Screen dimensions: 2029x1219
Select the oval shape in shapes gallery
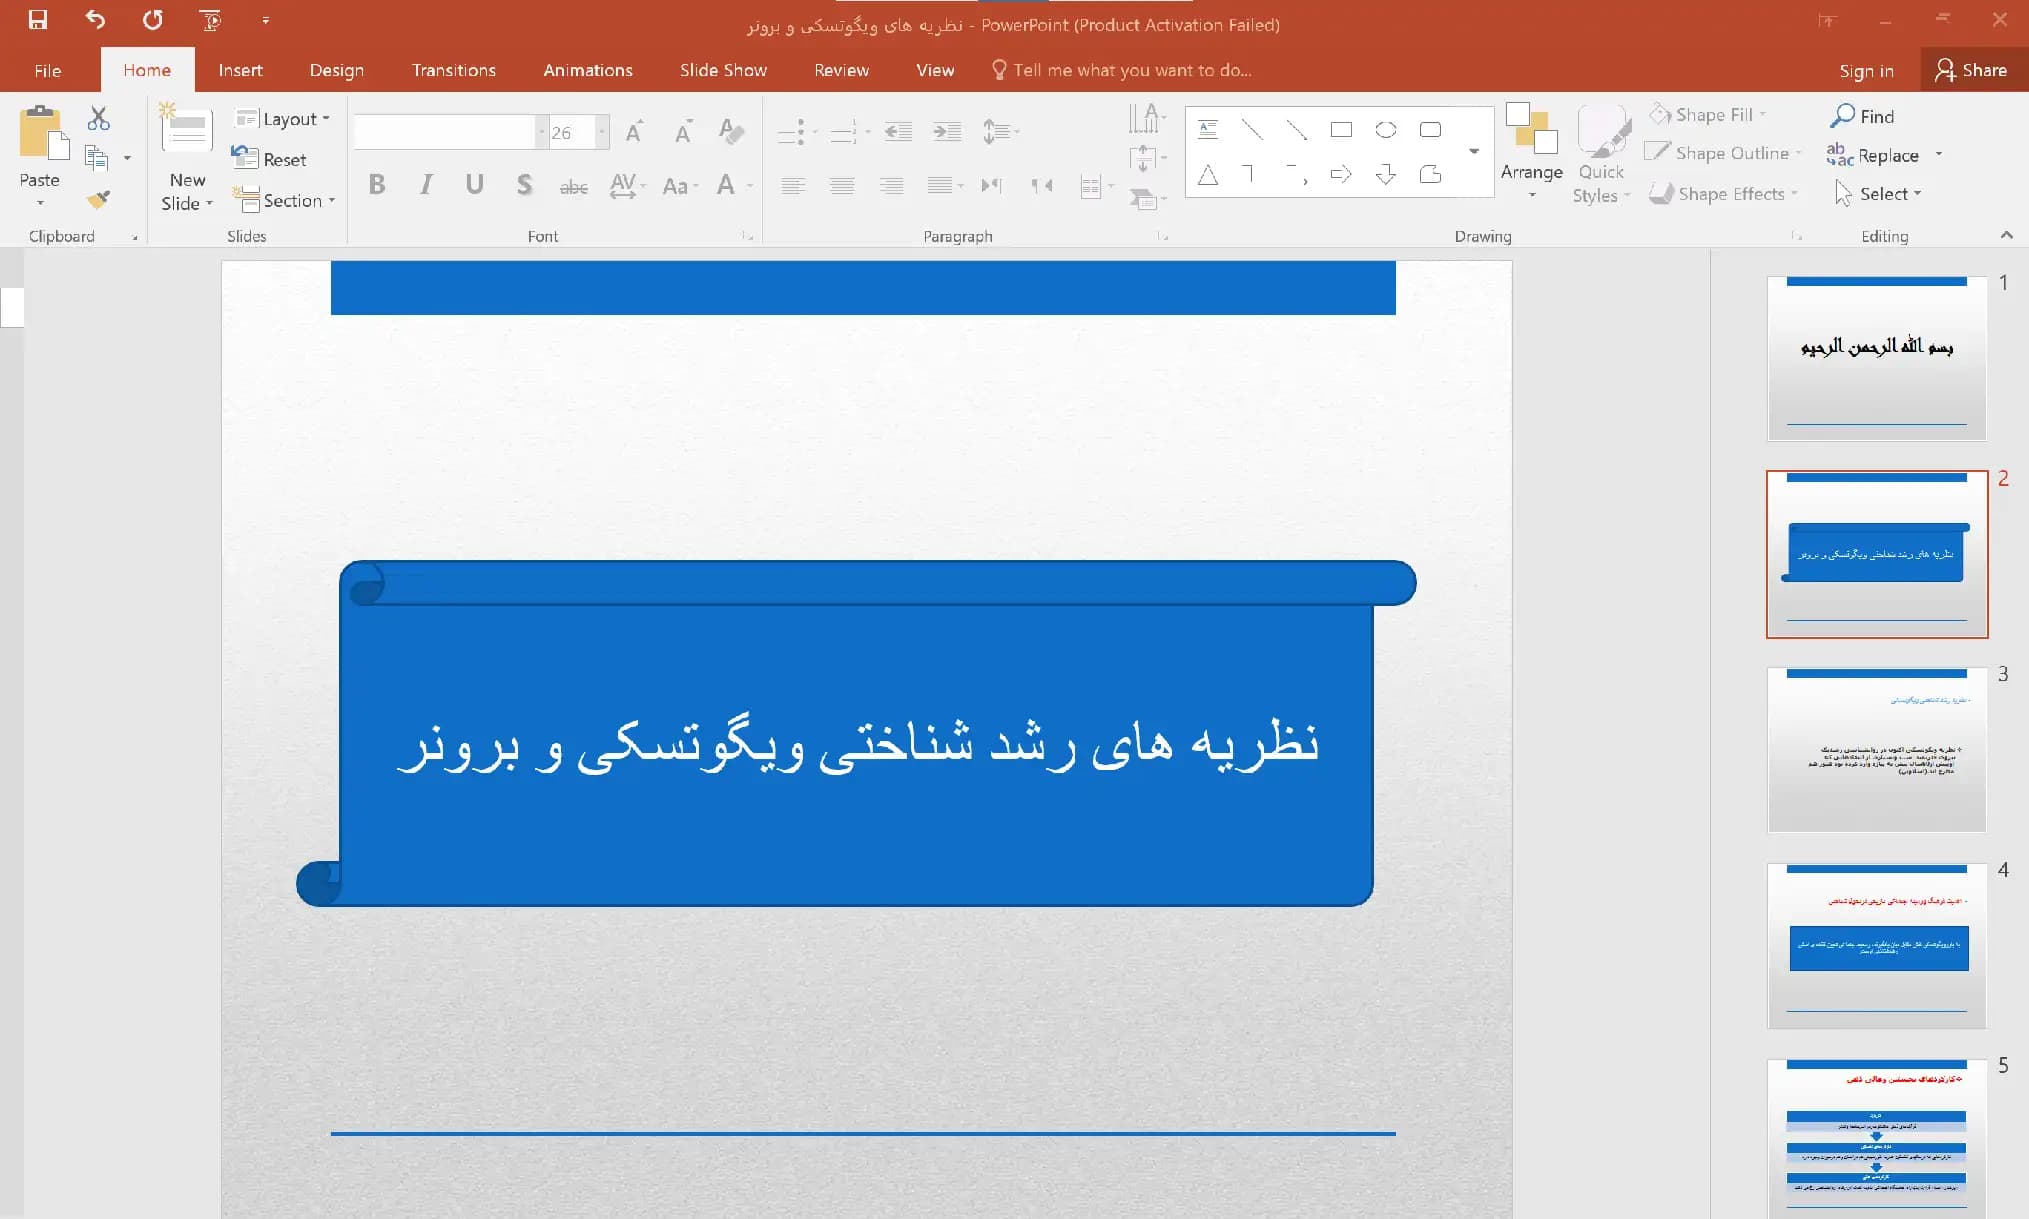click(x=1386, y=129)
